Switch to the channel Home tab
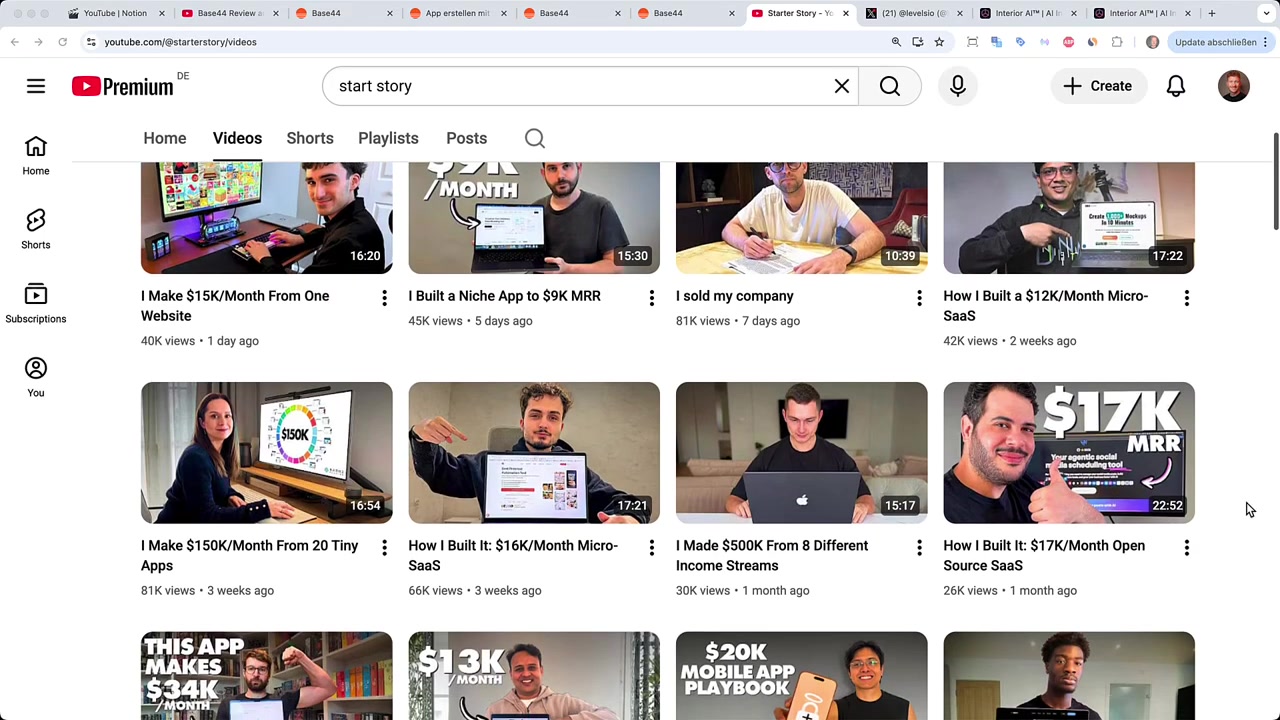This screenshot has height=720, width=1280. pyautogui.click(x=165, y=138)
